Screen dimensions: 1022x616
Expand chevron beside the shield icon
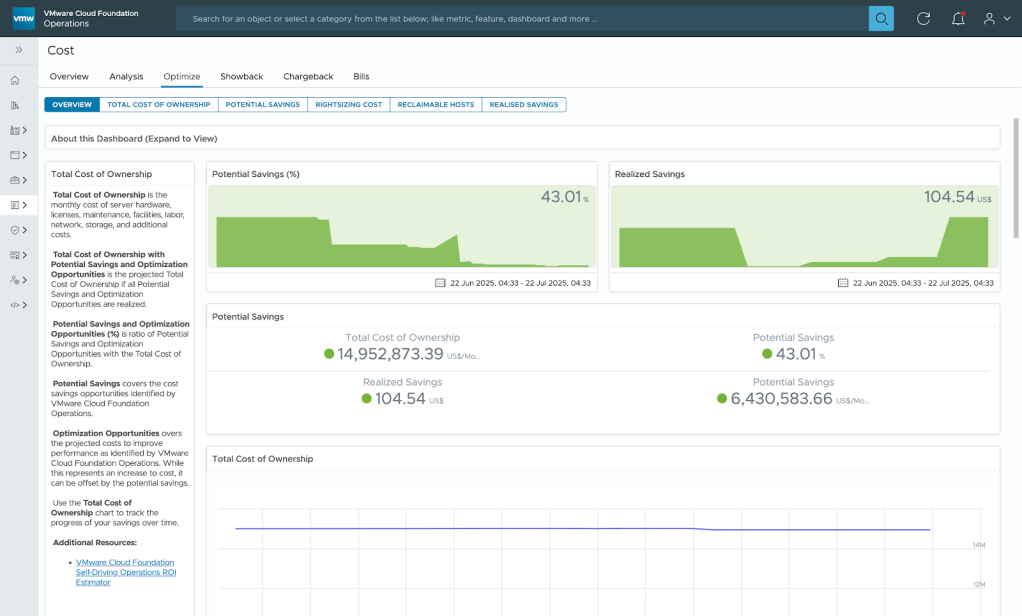click(25, 230)
